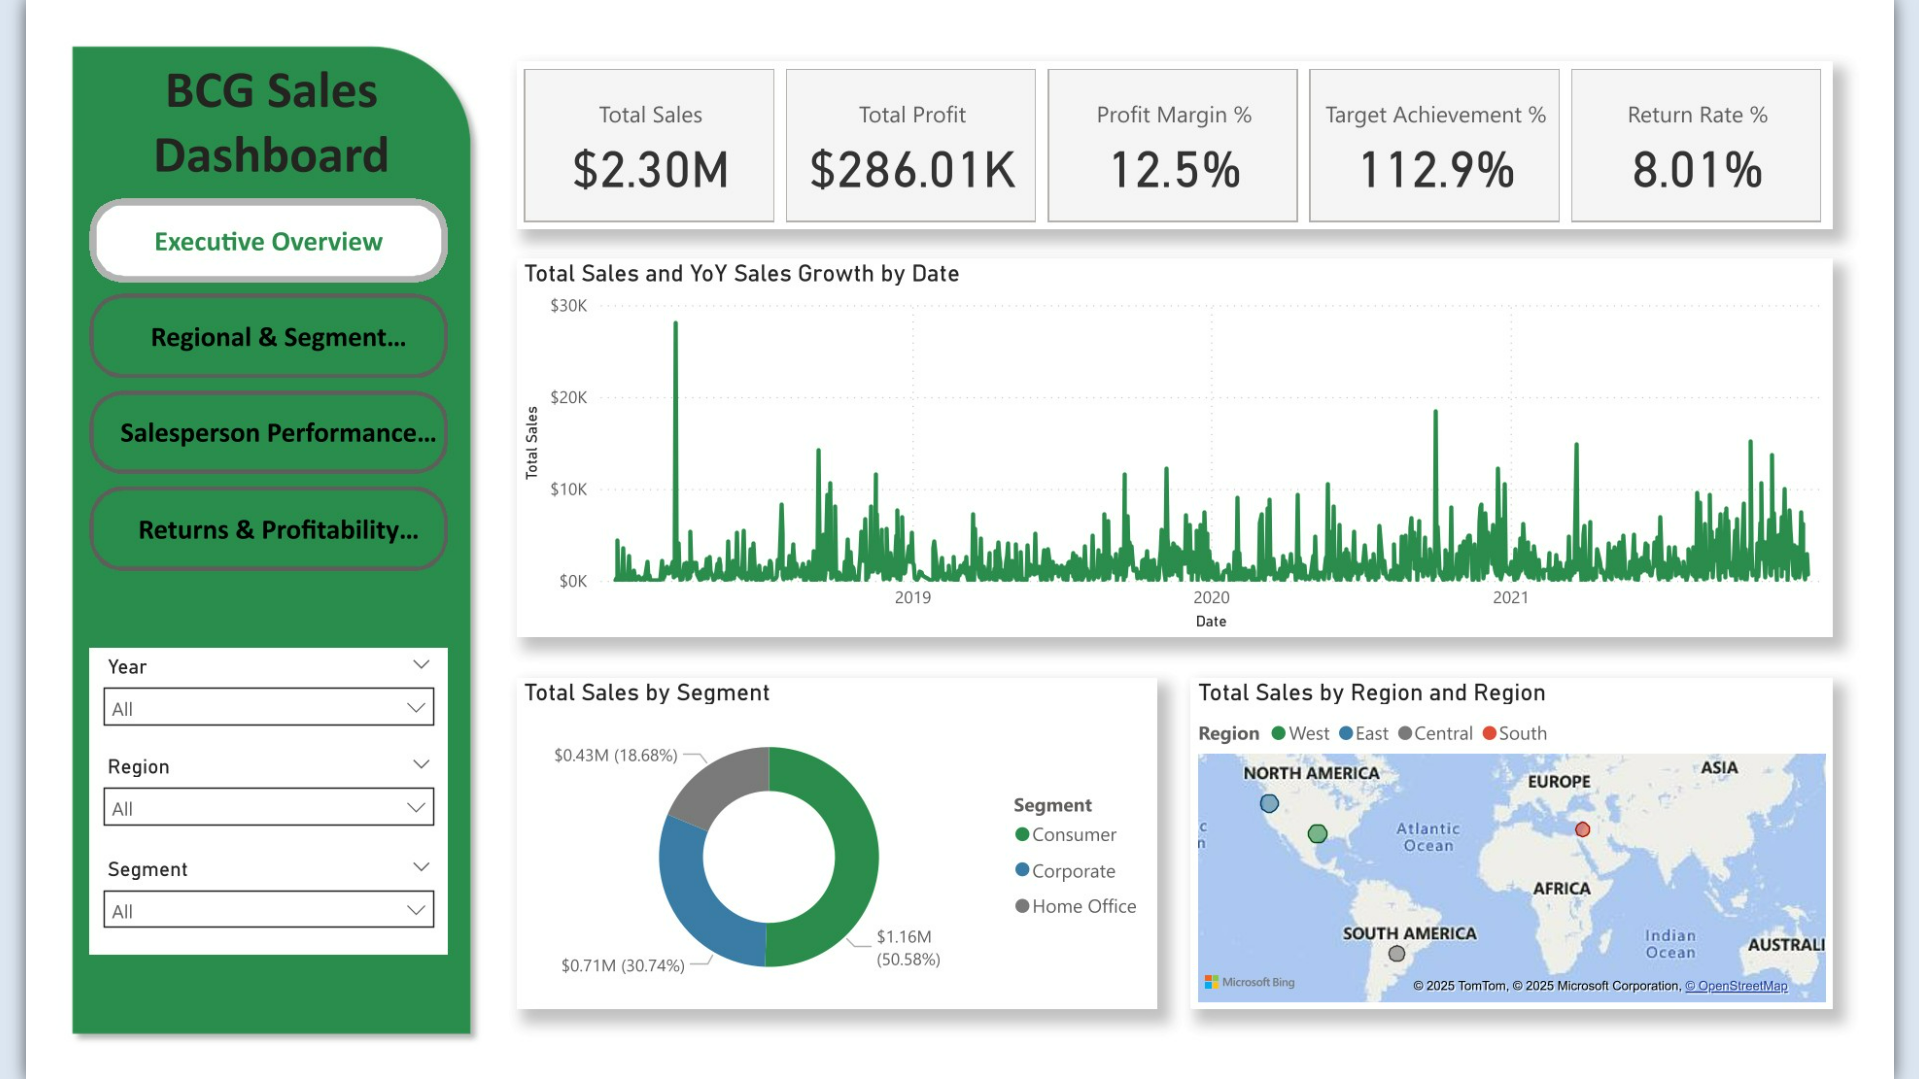Viewport: 1919px width, 1079px height.
Task: Open the Segment slicer dropdown
Action: (268, 910)
